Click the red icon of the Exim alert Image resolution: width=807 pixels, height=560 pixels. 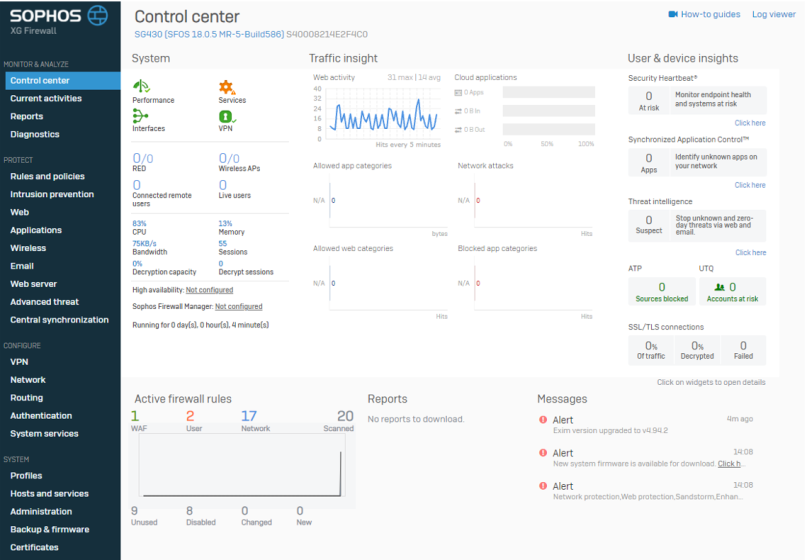(x=542, y=419)
